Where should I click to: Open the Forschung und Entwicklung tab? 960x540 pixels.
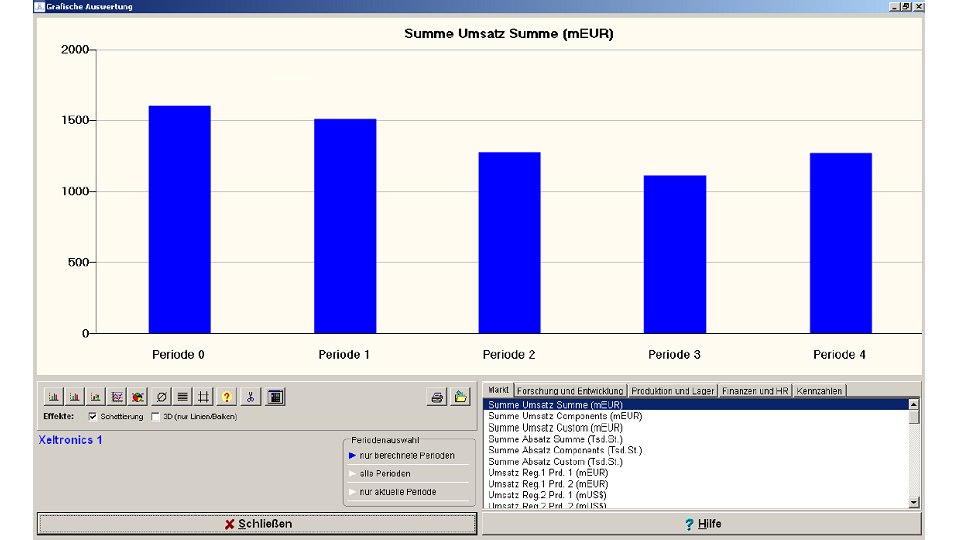click(570, 391)
